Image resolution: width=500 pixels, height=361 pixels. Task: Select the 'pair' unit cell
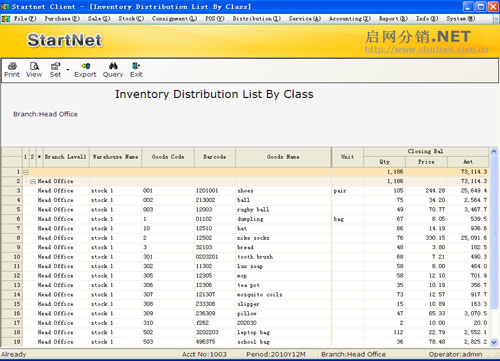(x=347, y=191)
